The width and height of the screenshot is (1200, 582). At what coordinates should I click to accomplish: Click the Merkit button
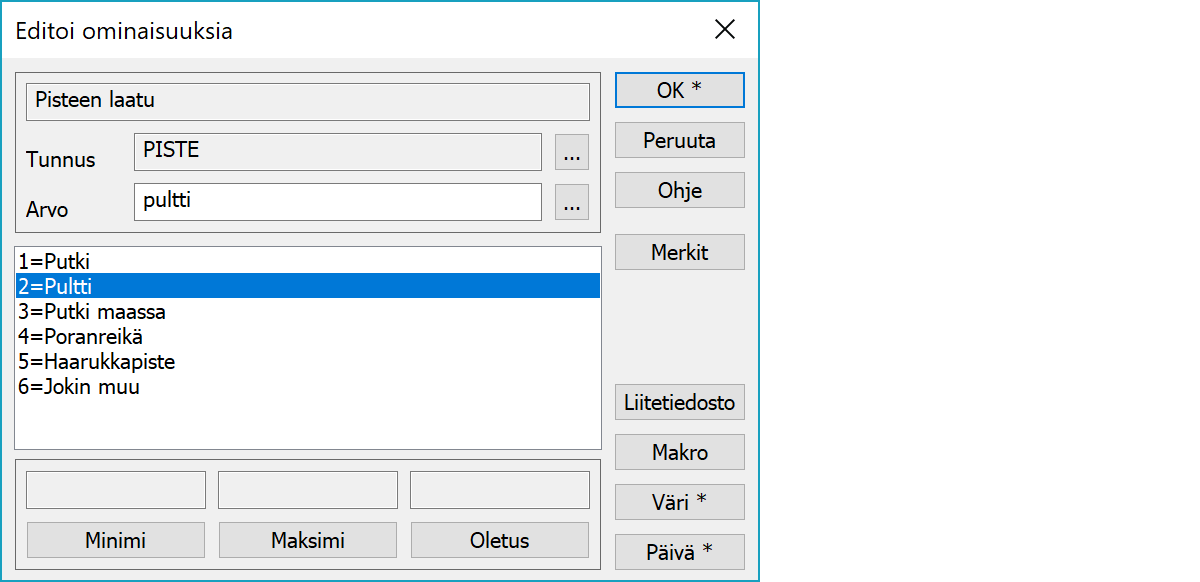(679, 252)
